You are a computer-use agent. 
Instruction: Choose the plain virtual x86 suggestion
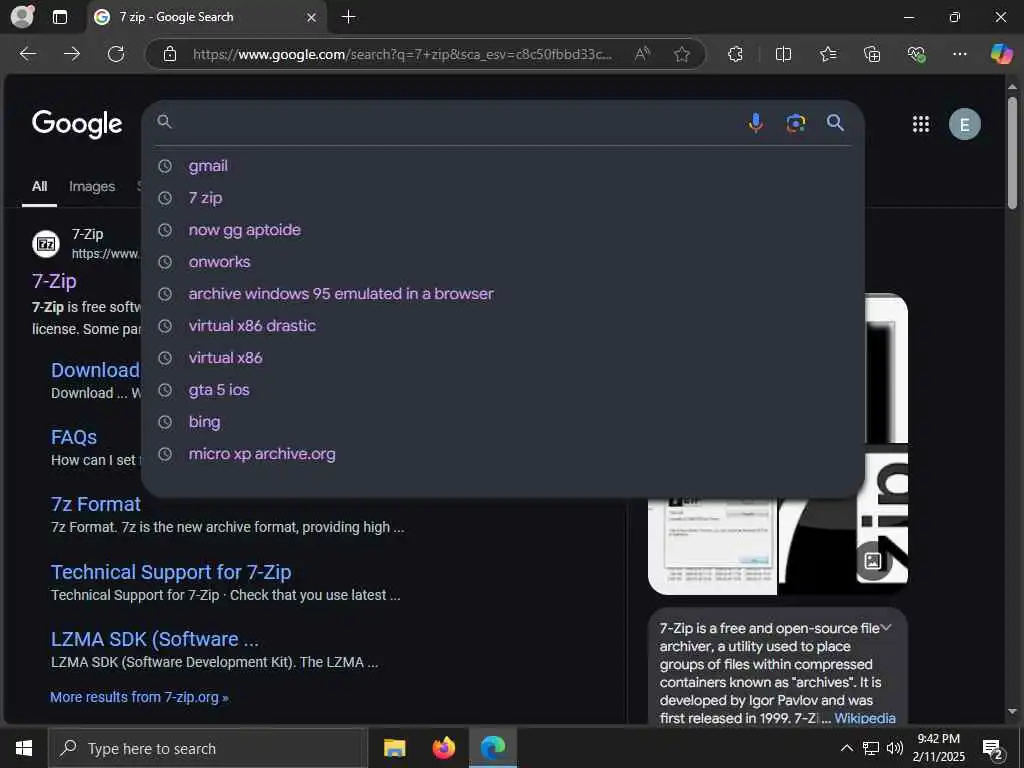tap(503, 358)
